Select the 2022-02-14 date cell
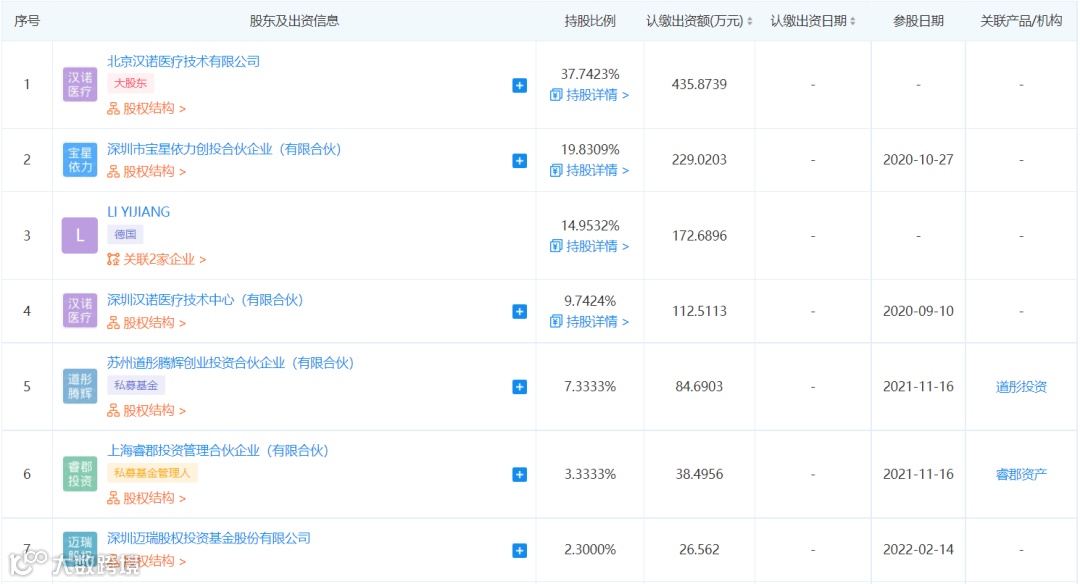This screenshot has height=584, width=1080. click(x=918, y=550)
